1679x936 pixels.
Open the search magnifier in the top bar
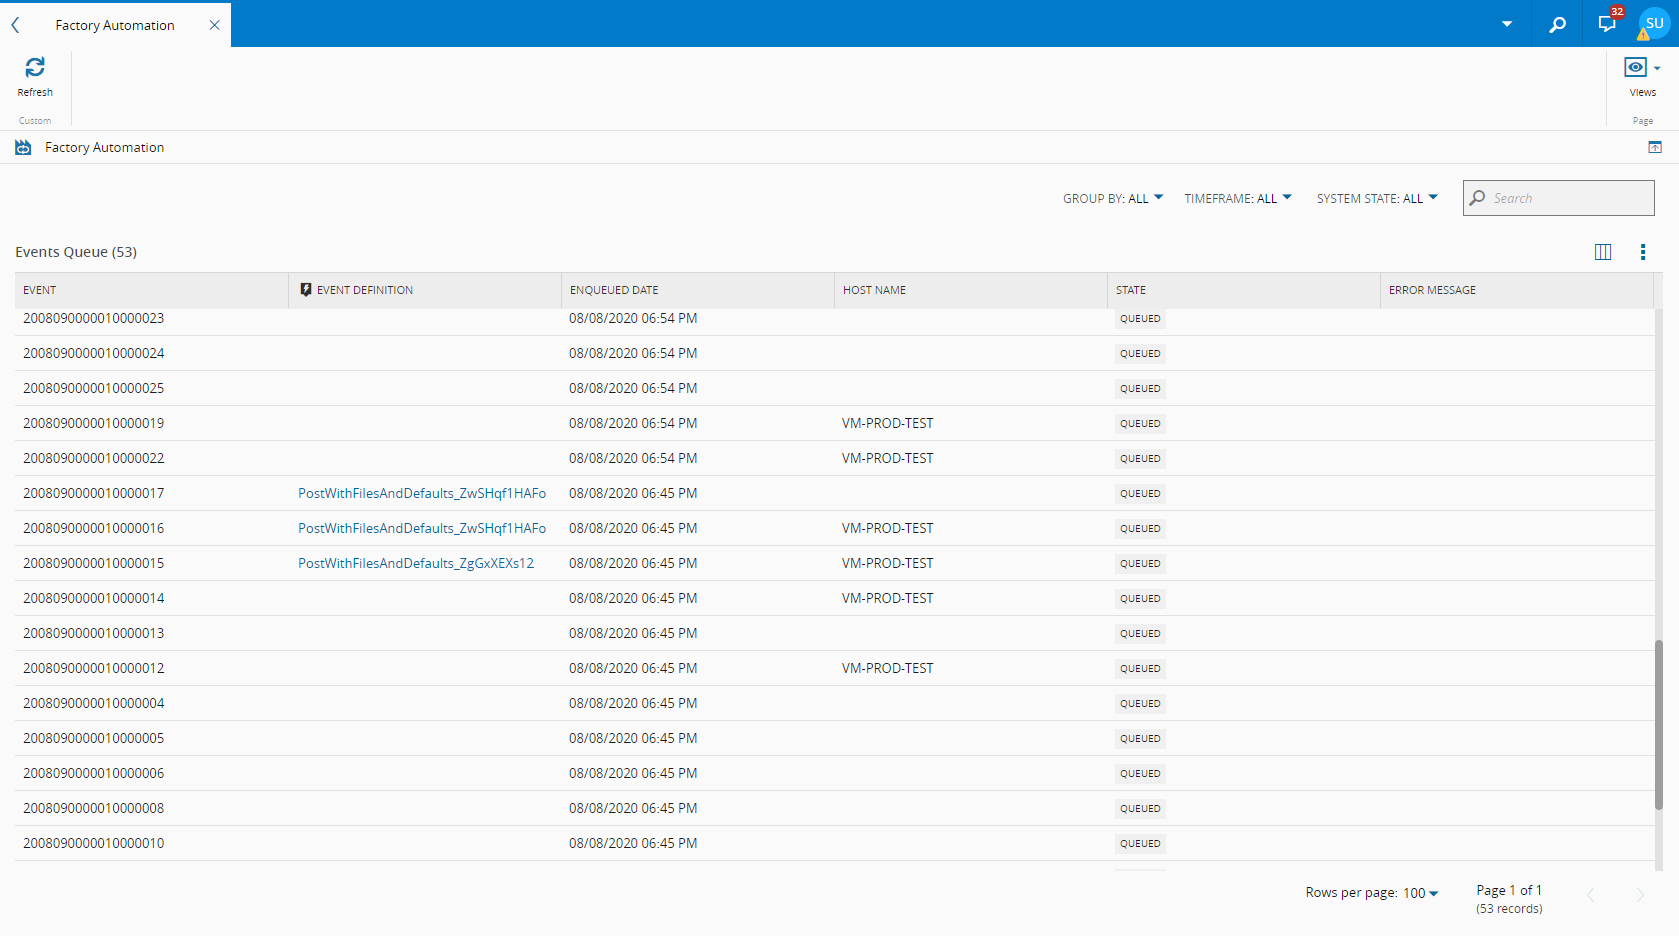[1557, 24]
